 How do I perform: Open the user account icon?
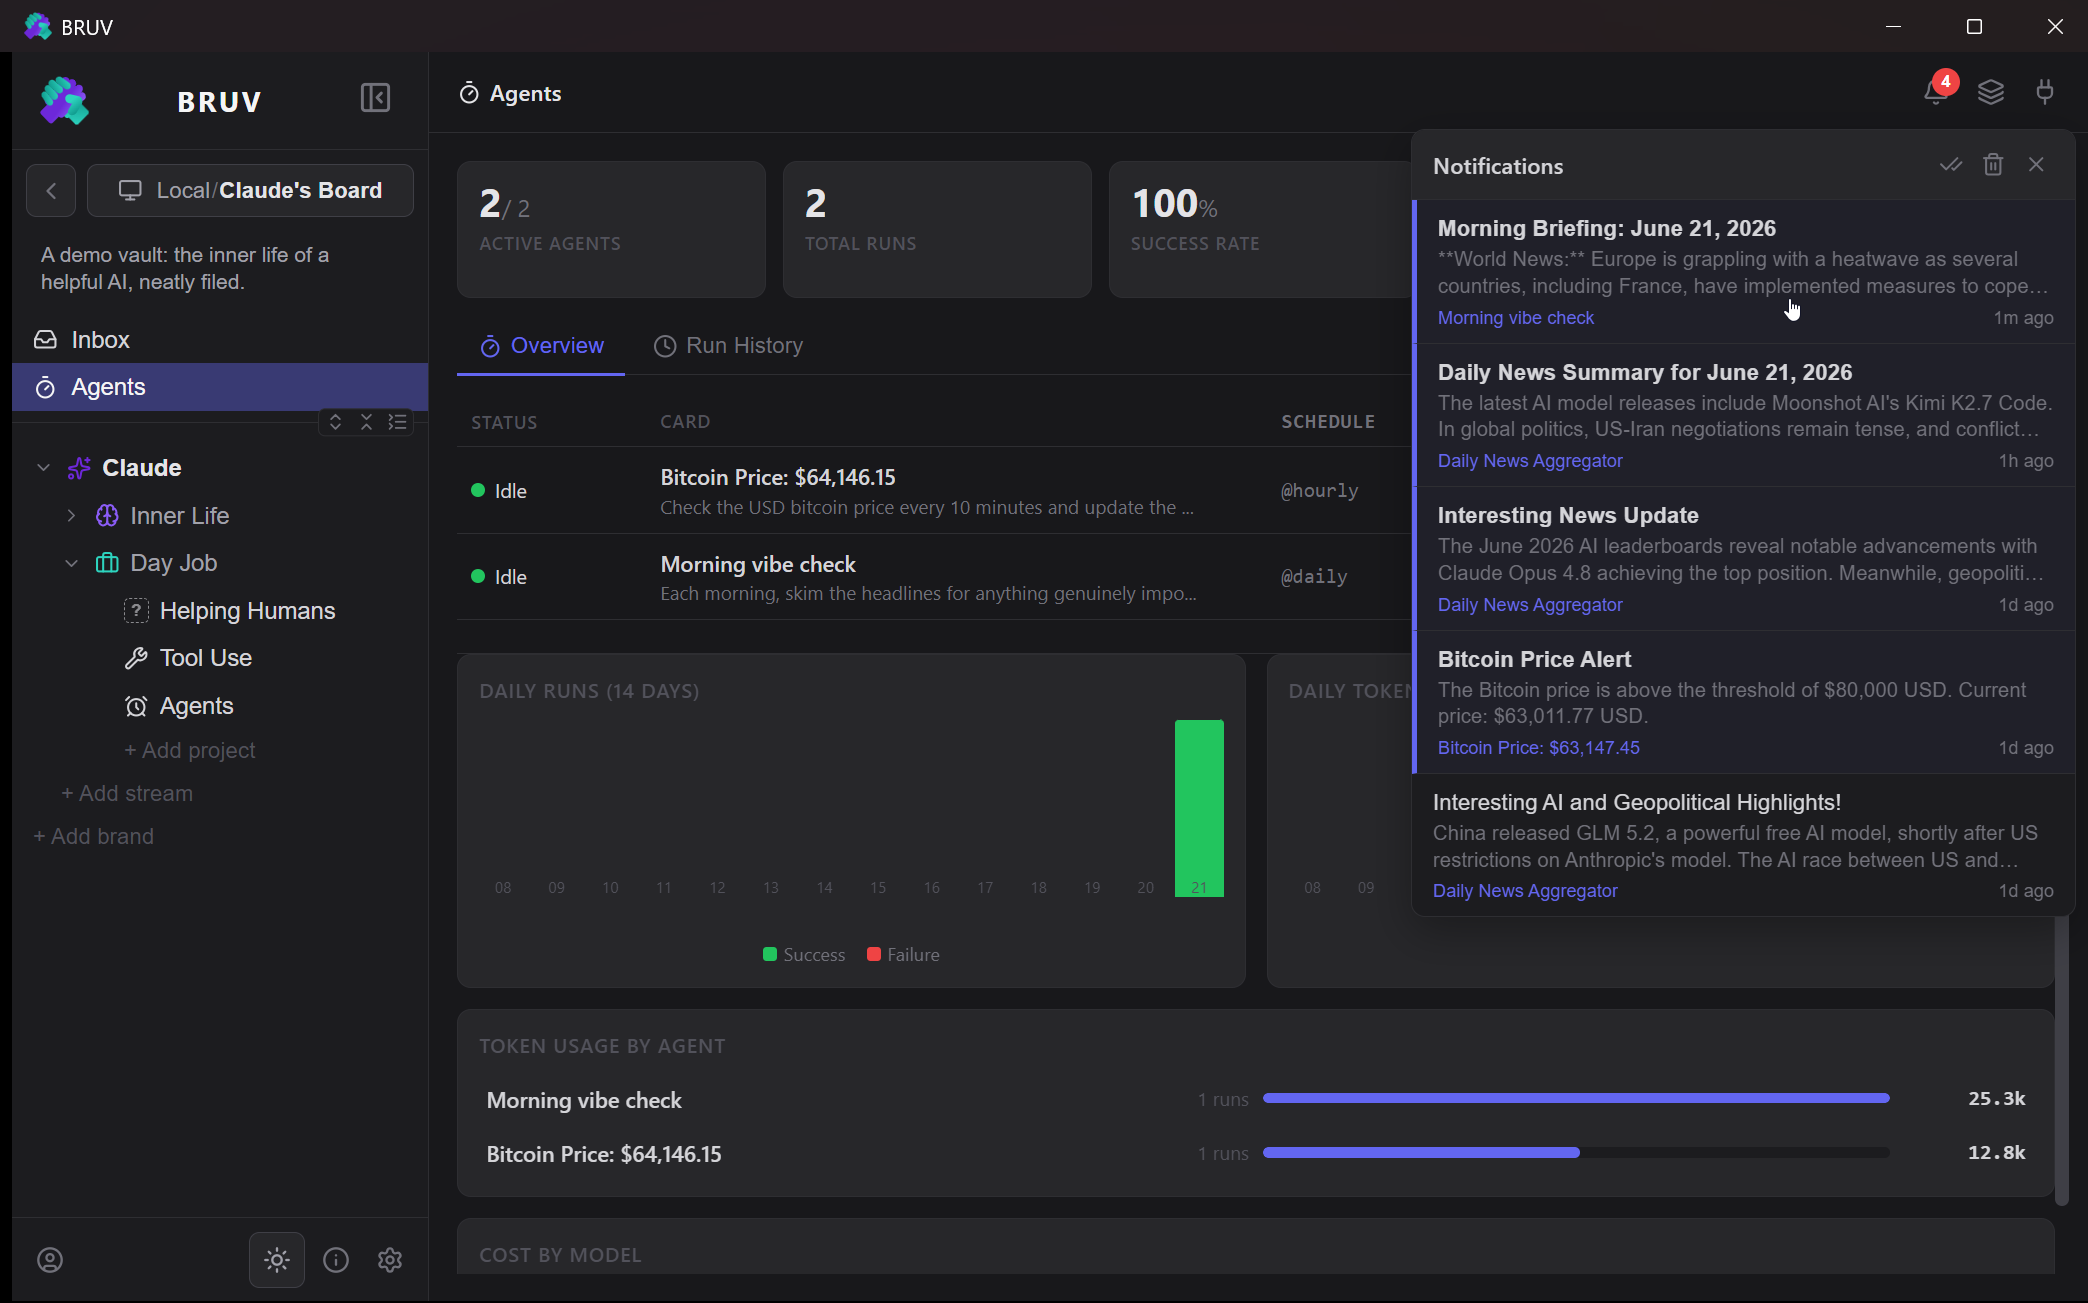click(x=50, y=1260)
